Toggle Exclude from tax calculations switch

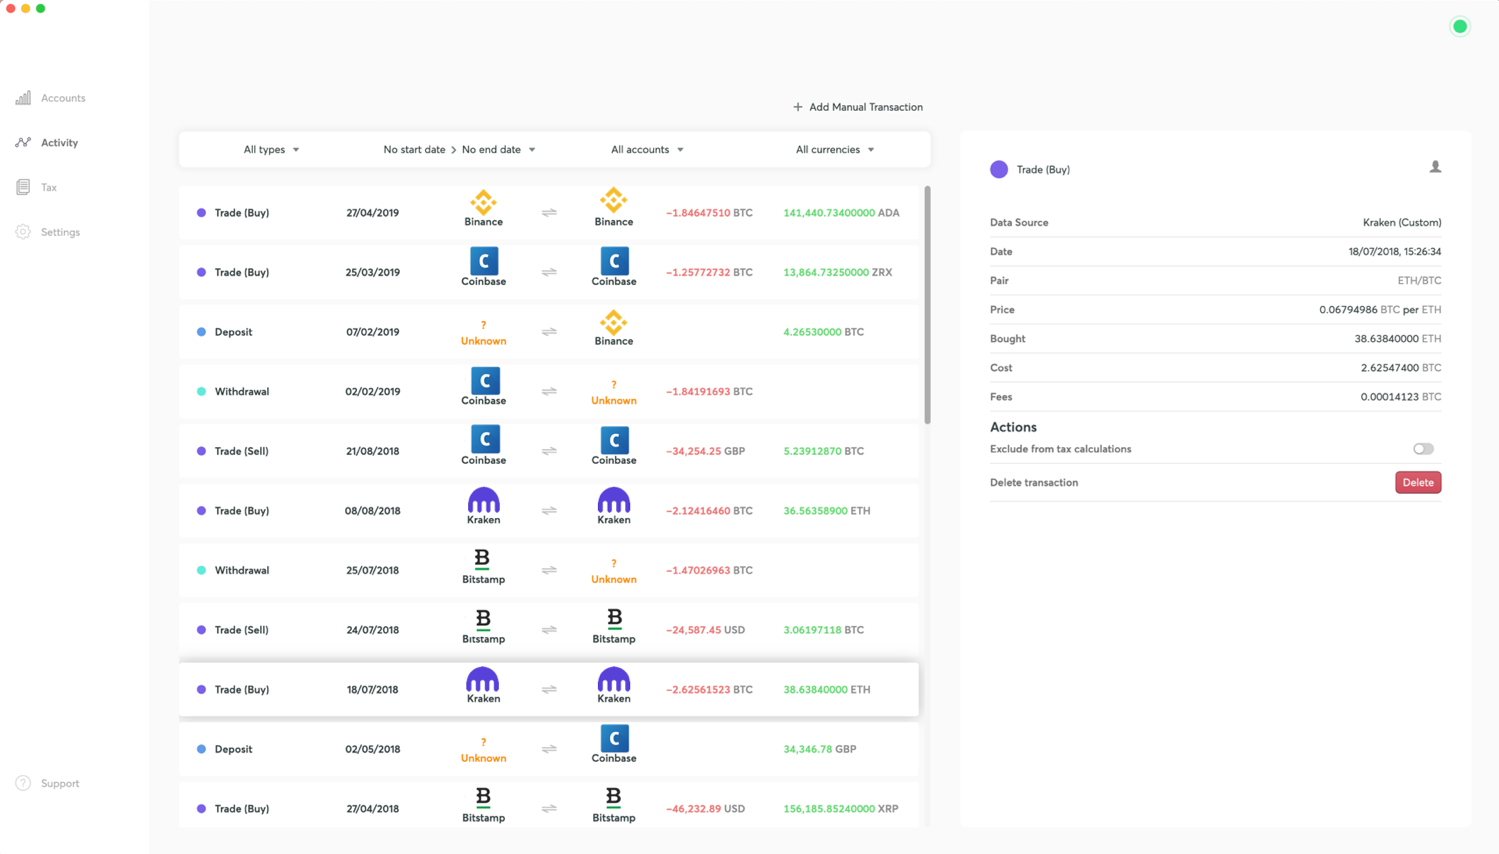pos(1422,449)
